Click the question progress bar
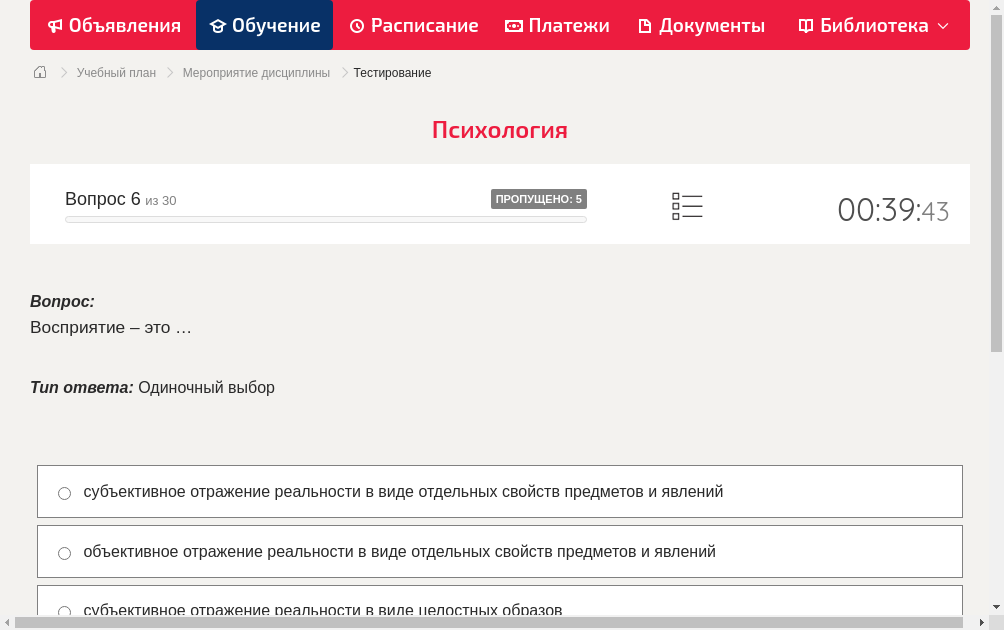This screenshot has height=630, width=1004. point(325,219)
